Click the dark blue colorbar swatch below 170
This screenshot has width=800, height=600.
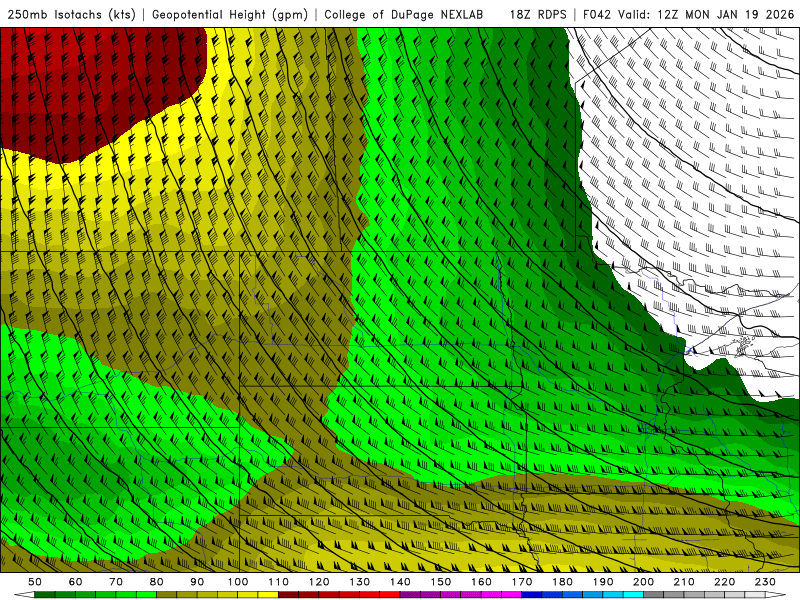point(532,595)
